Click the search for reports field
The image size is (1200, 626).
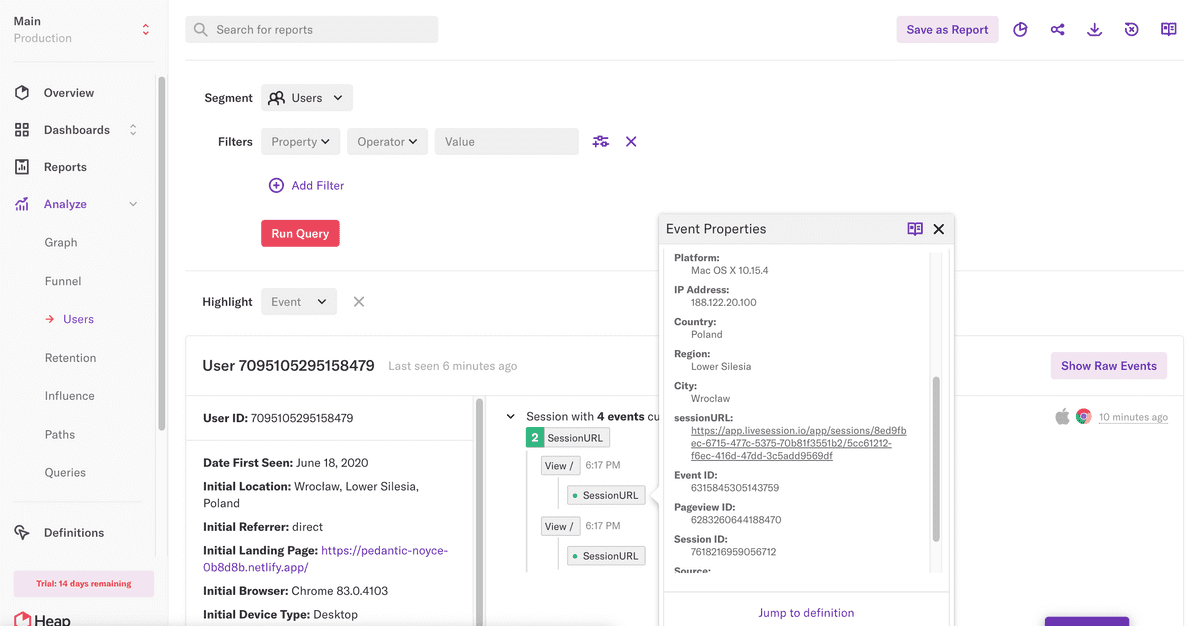[311, 29]
